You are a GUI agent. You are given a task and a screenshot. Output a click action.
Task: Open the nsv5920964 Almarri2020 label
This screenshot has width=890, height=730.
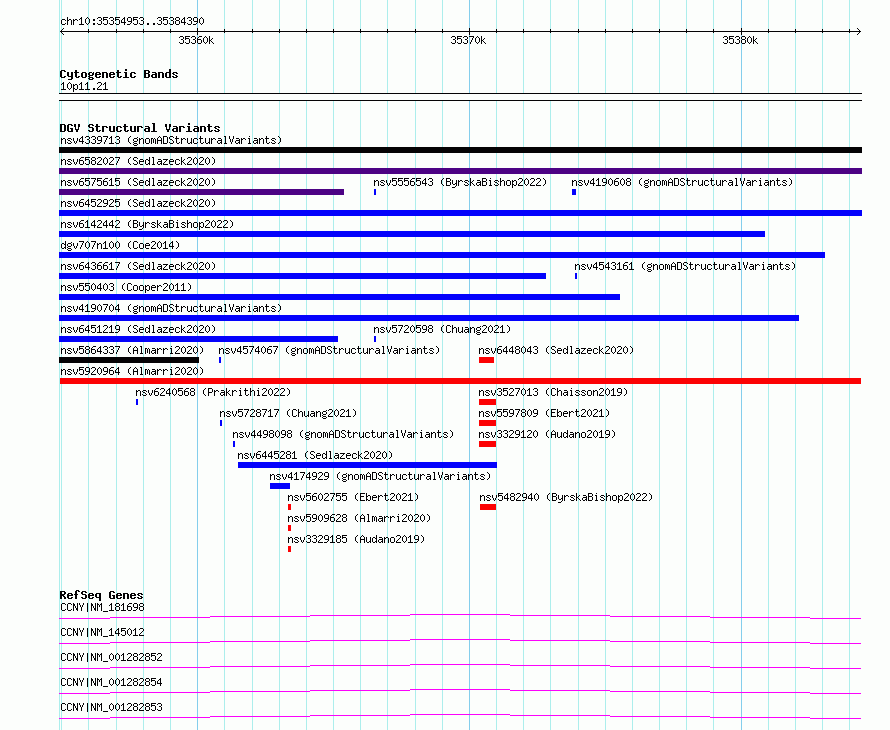[x=132, y=371]
